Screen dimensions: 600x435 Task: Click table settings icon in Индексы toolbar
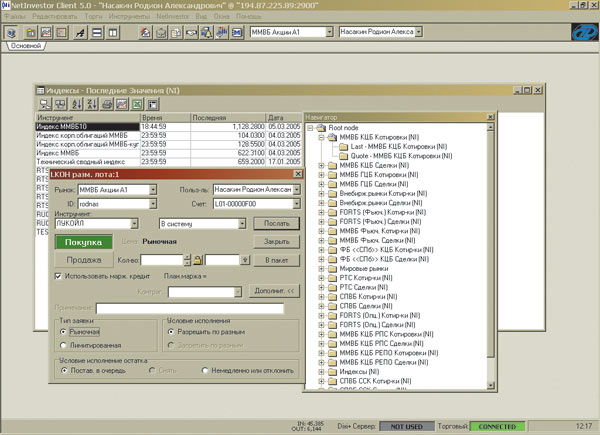(x=153, y=104)
